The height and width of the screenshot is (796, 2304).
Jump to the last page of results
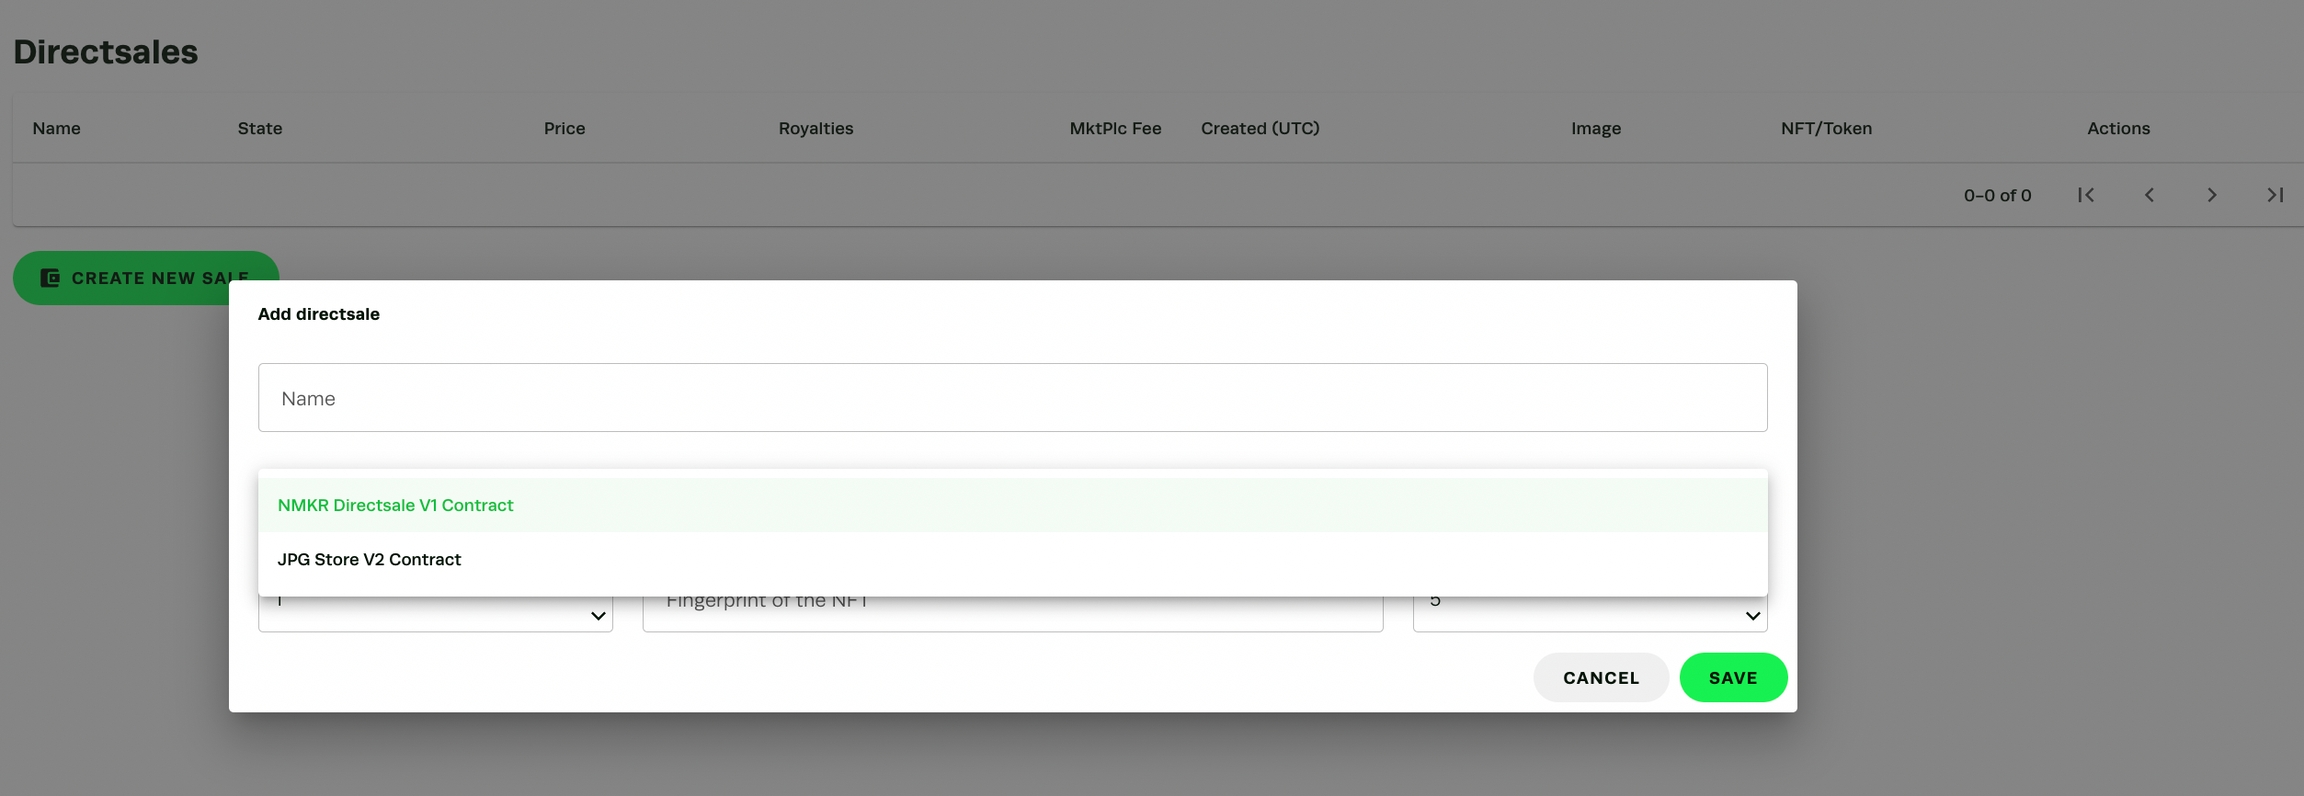tap(2275, 195)
